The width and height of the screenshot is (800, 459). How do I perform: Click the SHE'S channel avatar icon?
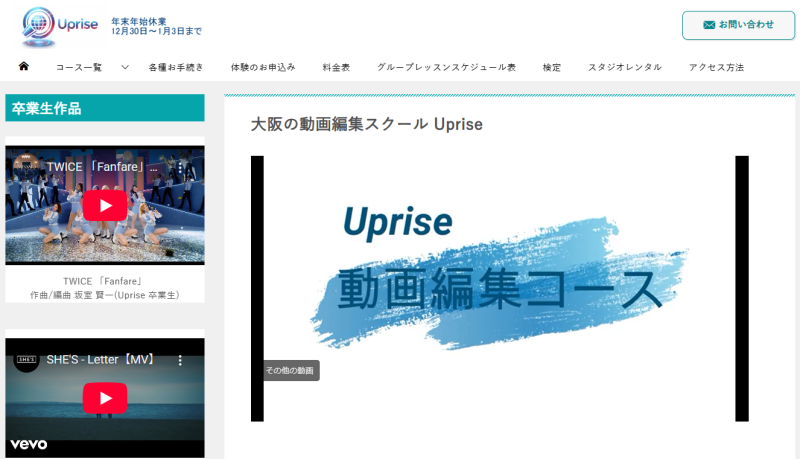click(x=26, y=360)
